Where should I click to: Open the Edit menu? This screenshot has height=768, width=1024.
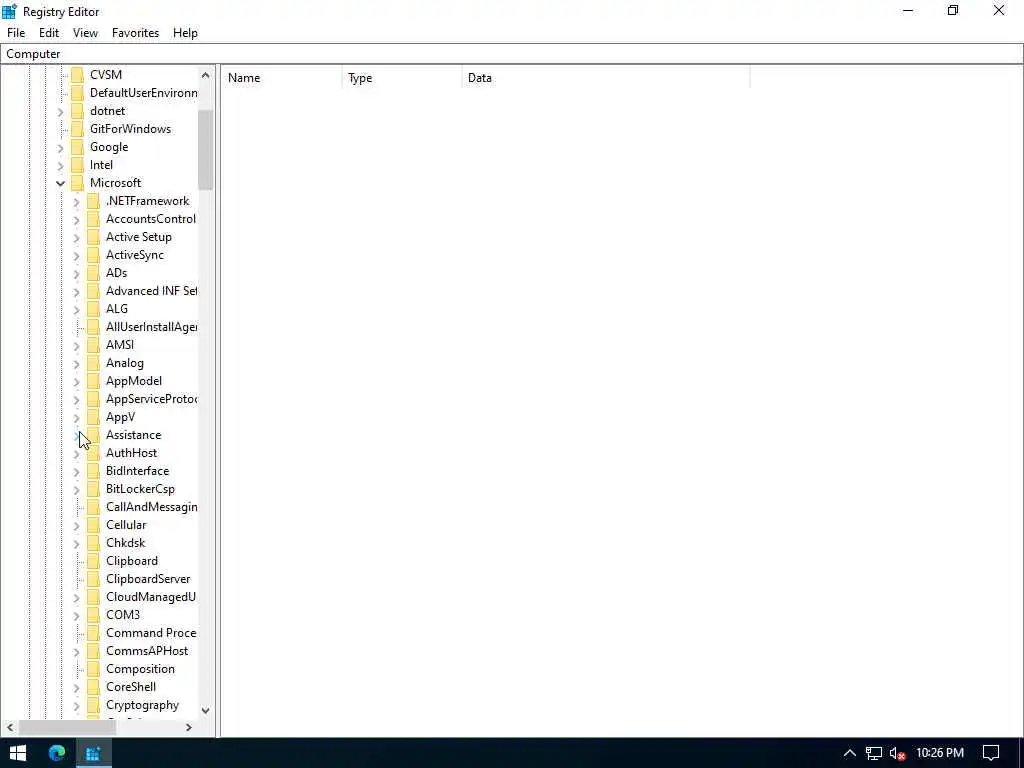[49, 33]
